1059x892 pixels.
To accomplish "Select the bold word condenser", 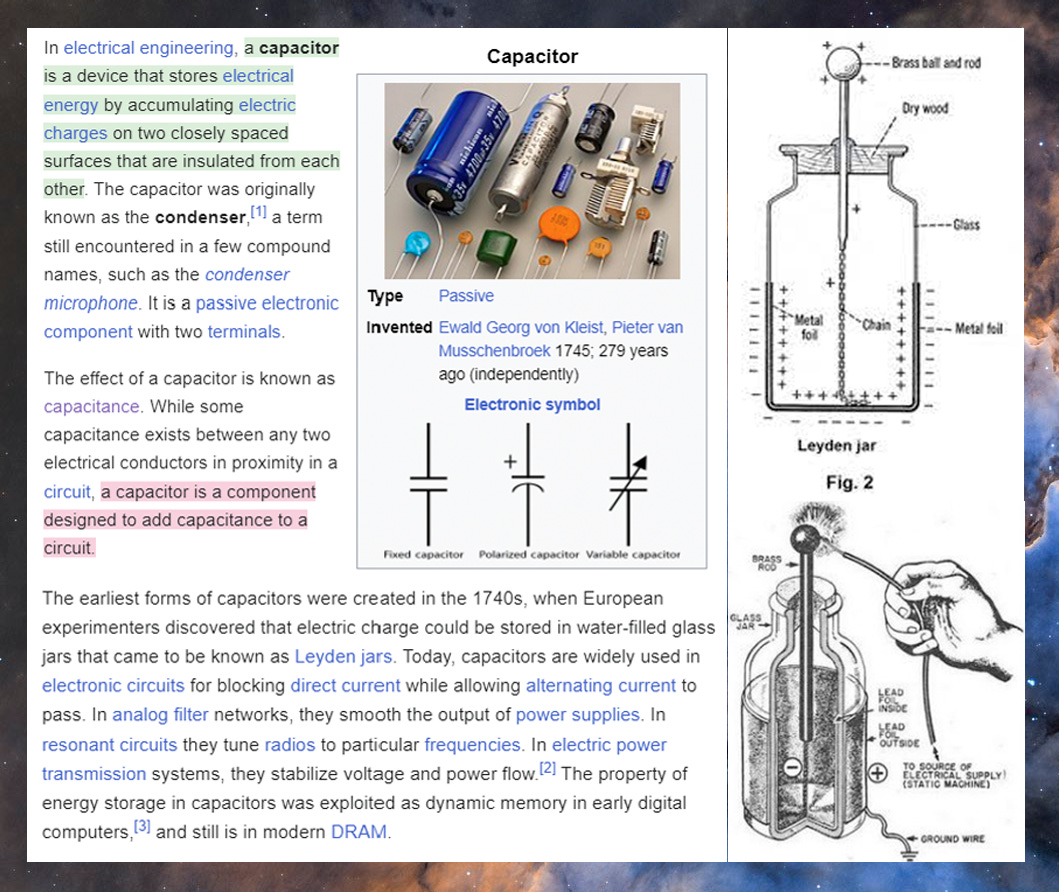I will point(201,217).
